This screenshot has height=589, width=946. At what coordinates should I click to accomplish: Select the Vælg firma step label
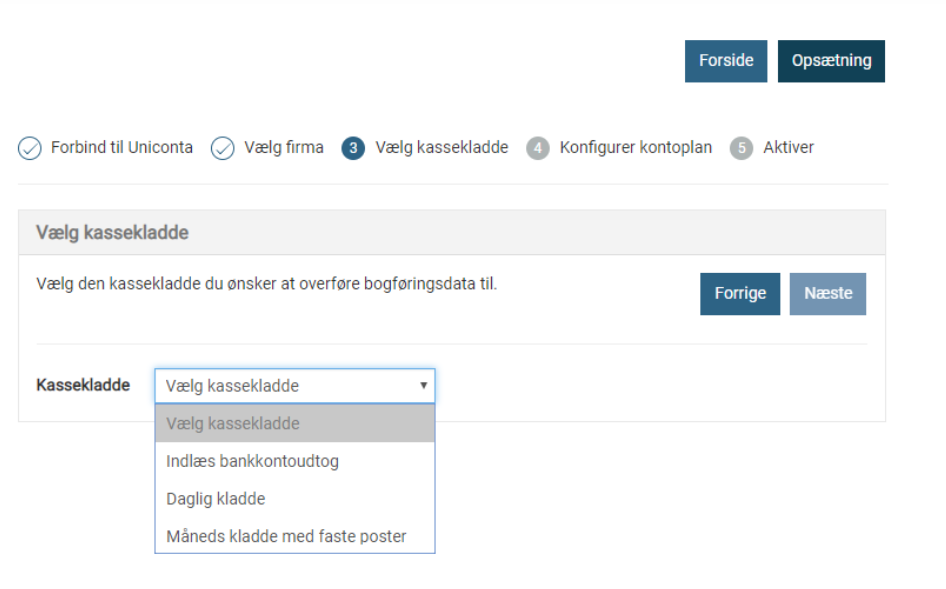284,148
